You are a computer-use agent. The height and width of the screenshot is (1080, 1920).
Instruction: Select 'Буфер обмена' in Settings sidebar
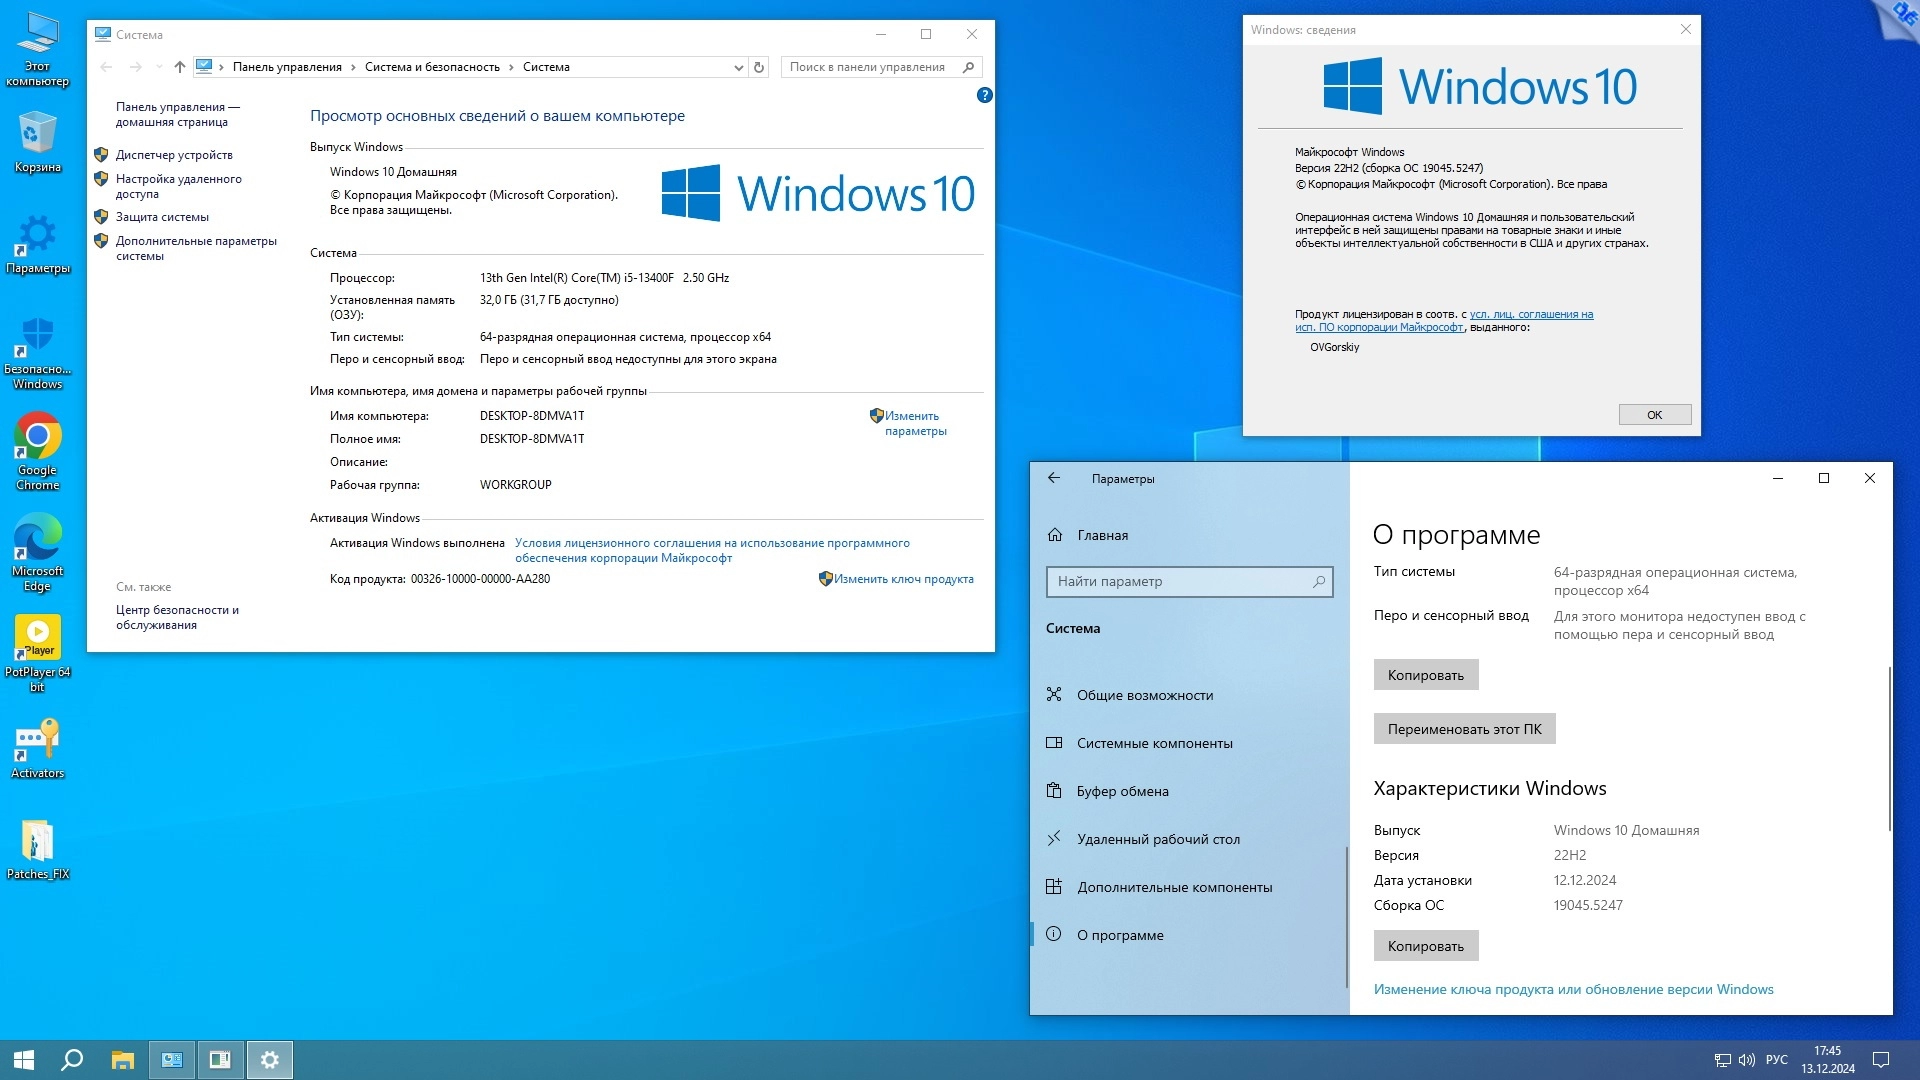pyautogui.click(x=1122, y=791)
